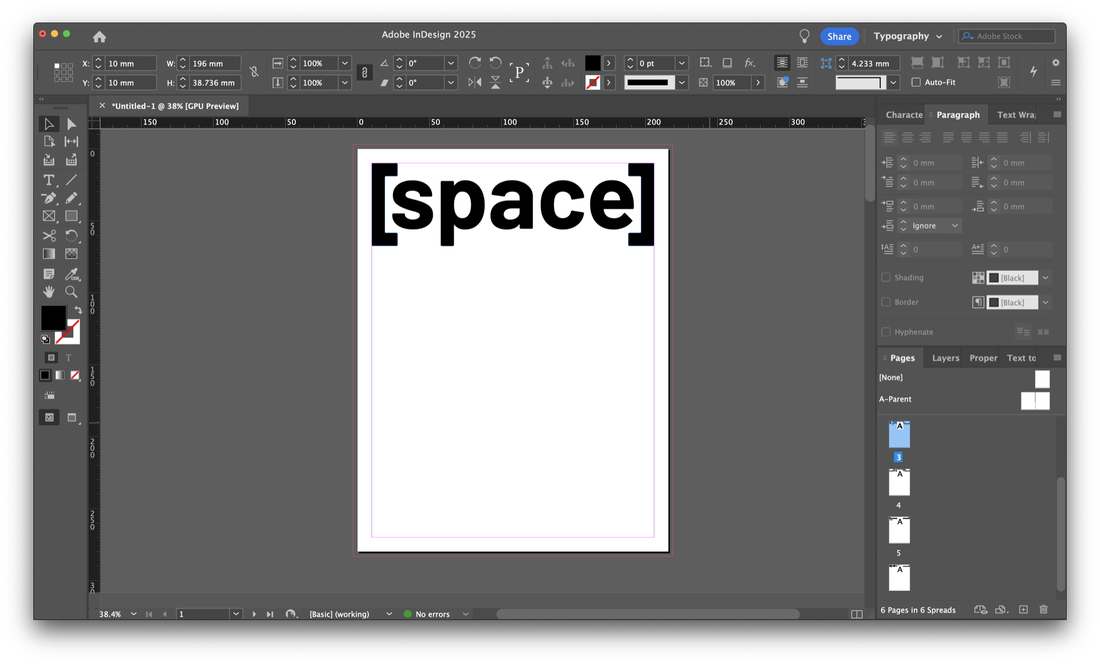The image size is (1100, 664).
Task: Rotate 90 degrees clockwise
Action: pyautogui.click(x=475, y=63)
